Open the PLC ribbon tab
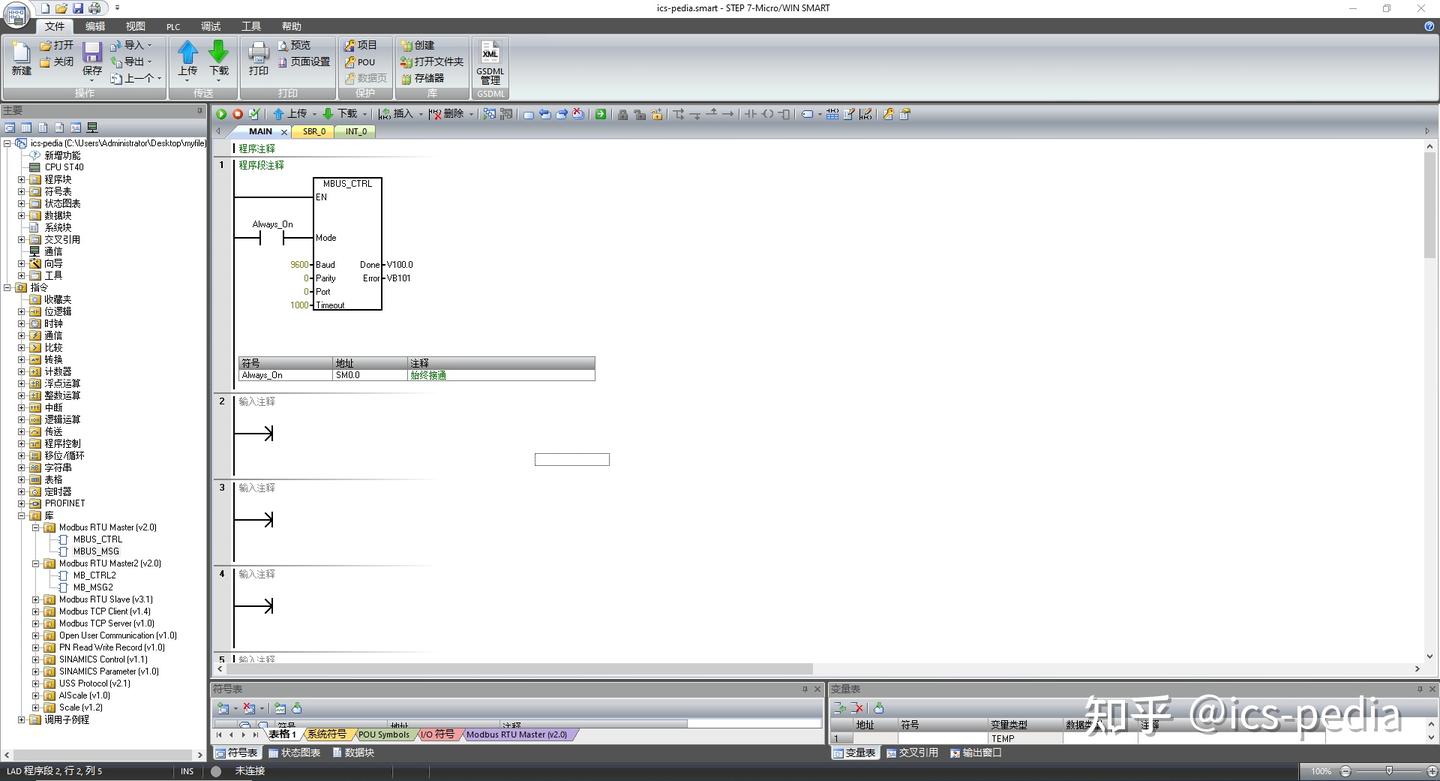Image resolution: width=1440 pixels, height=781 pixels. pyautogui.click(x=173, y=26)
